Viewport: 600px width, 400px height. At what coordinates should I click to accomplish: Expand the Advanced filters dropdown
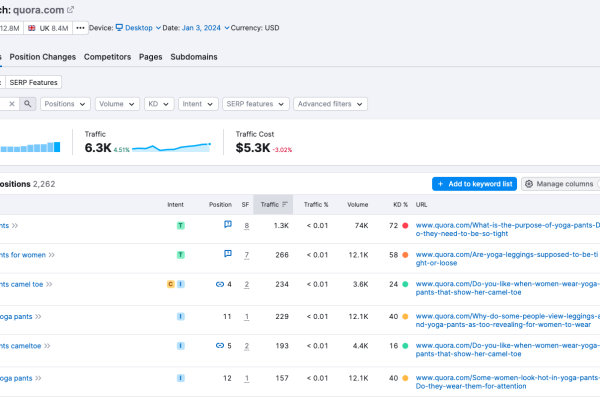tap(330, 104)
